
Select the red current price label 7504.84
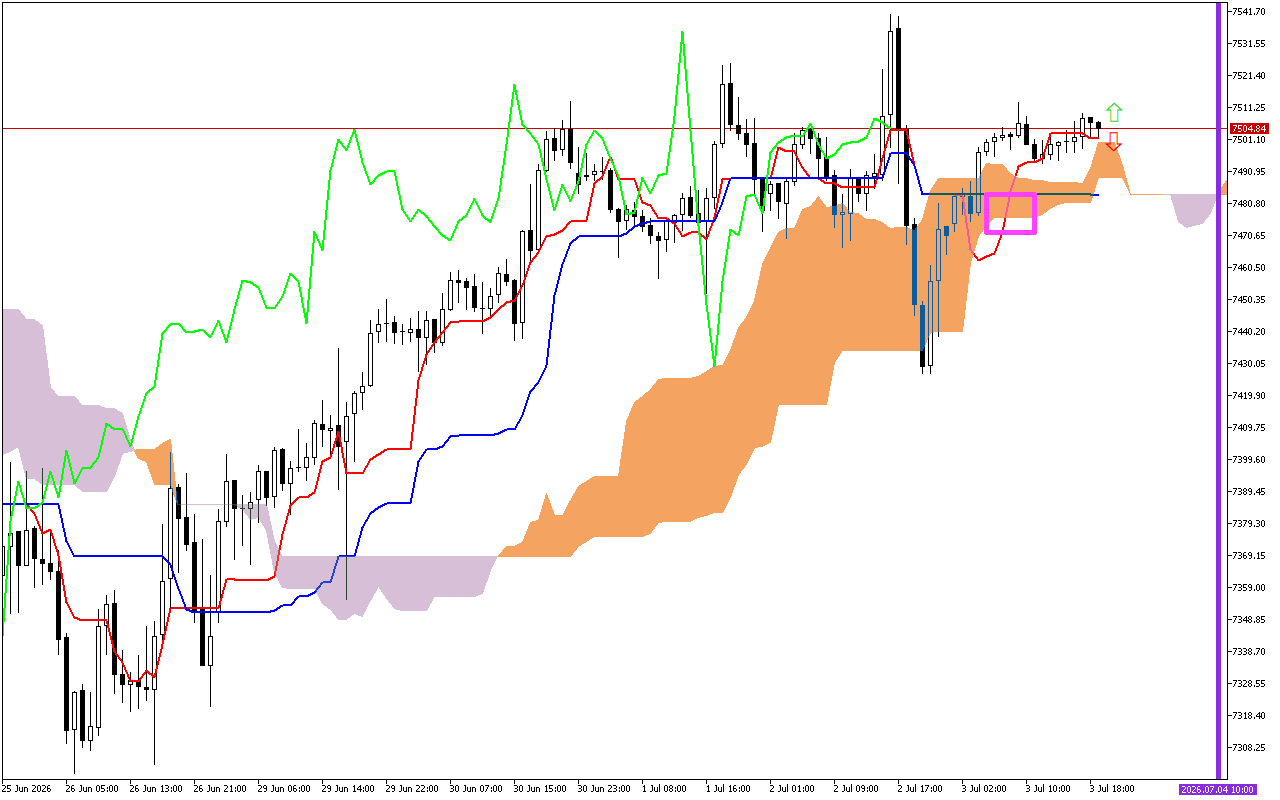(x=1249, y=128)
